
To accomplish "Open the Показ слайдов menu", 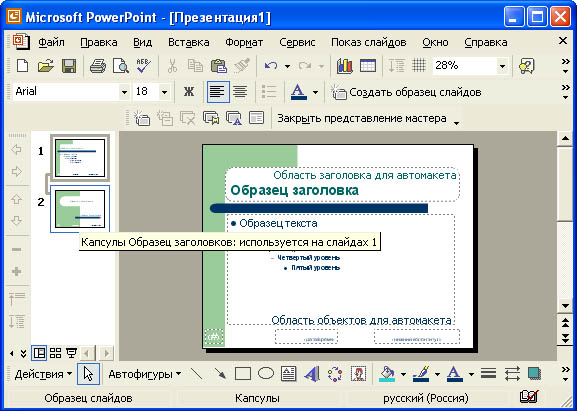I will coord(369,42).
